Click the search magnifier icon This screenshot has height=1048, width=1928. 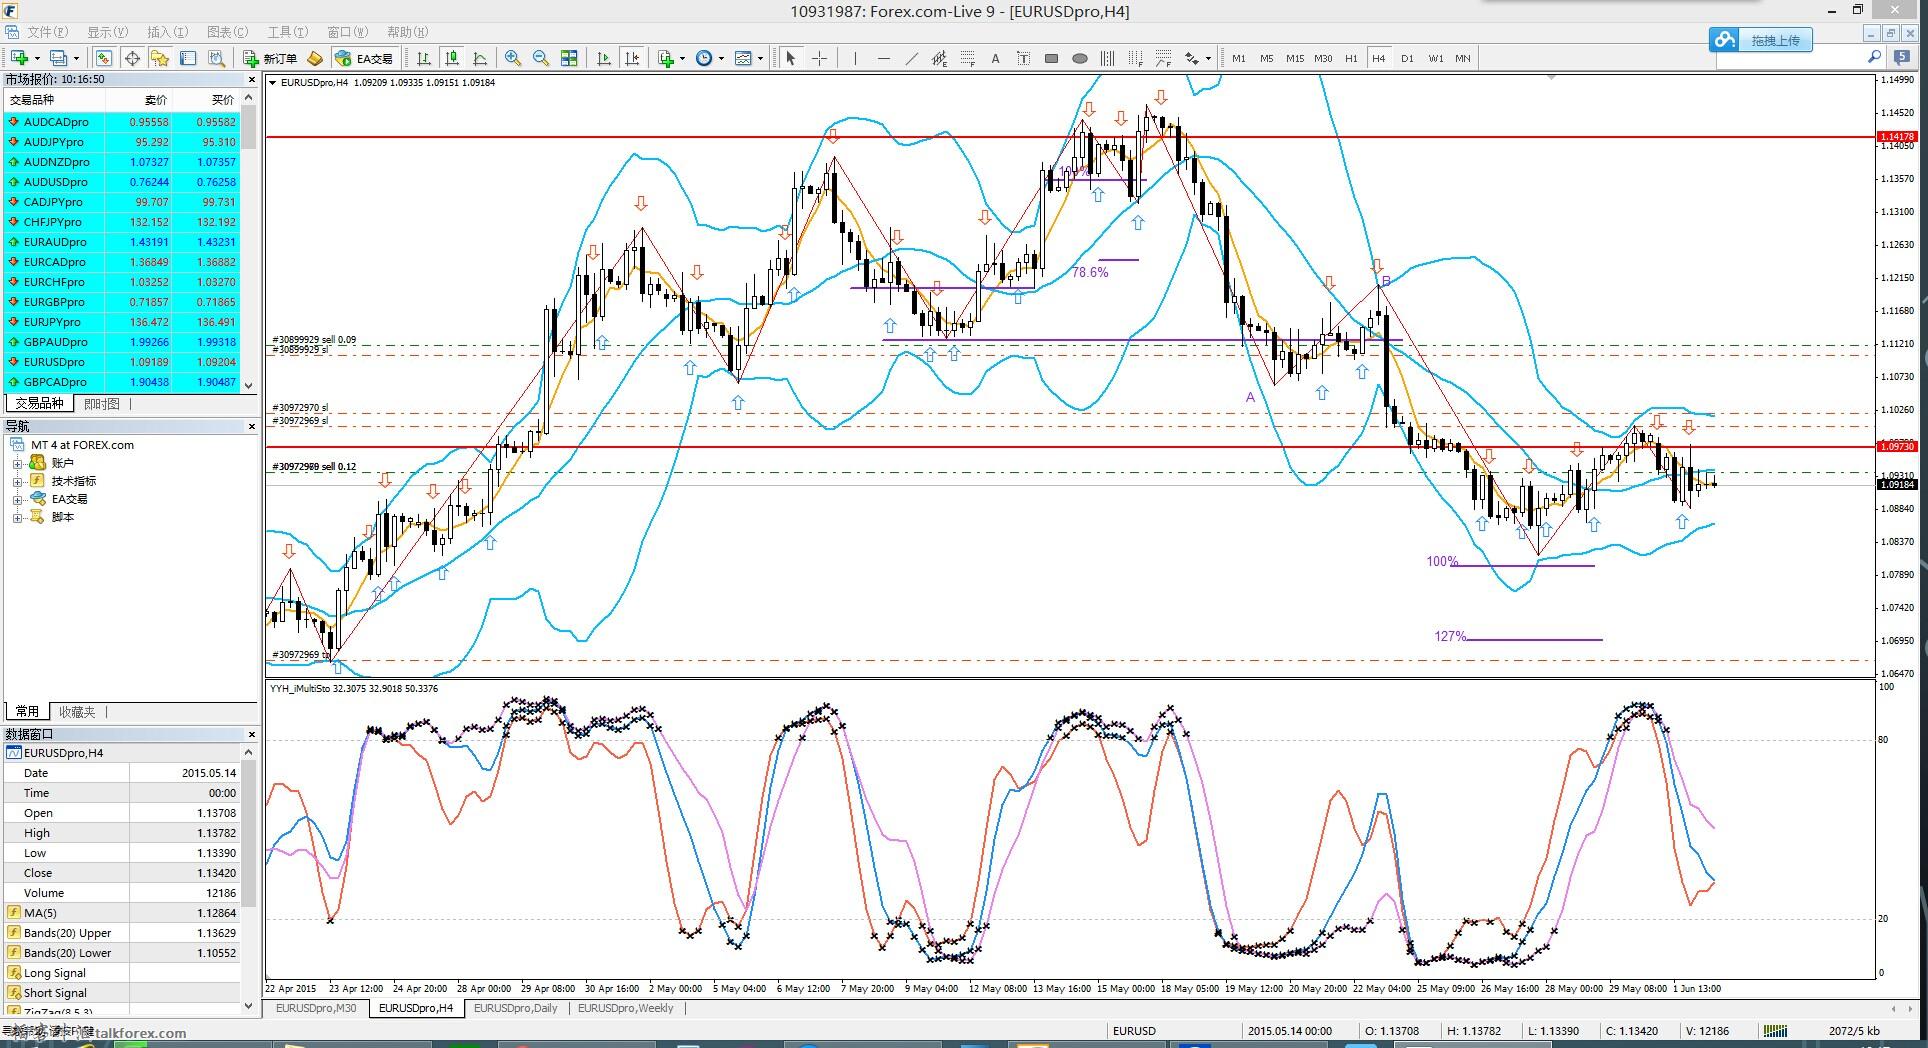point(1874,58)
